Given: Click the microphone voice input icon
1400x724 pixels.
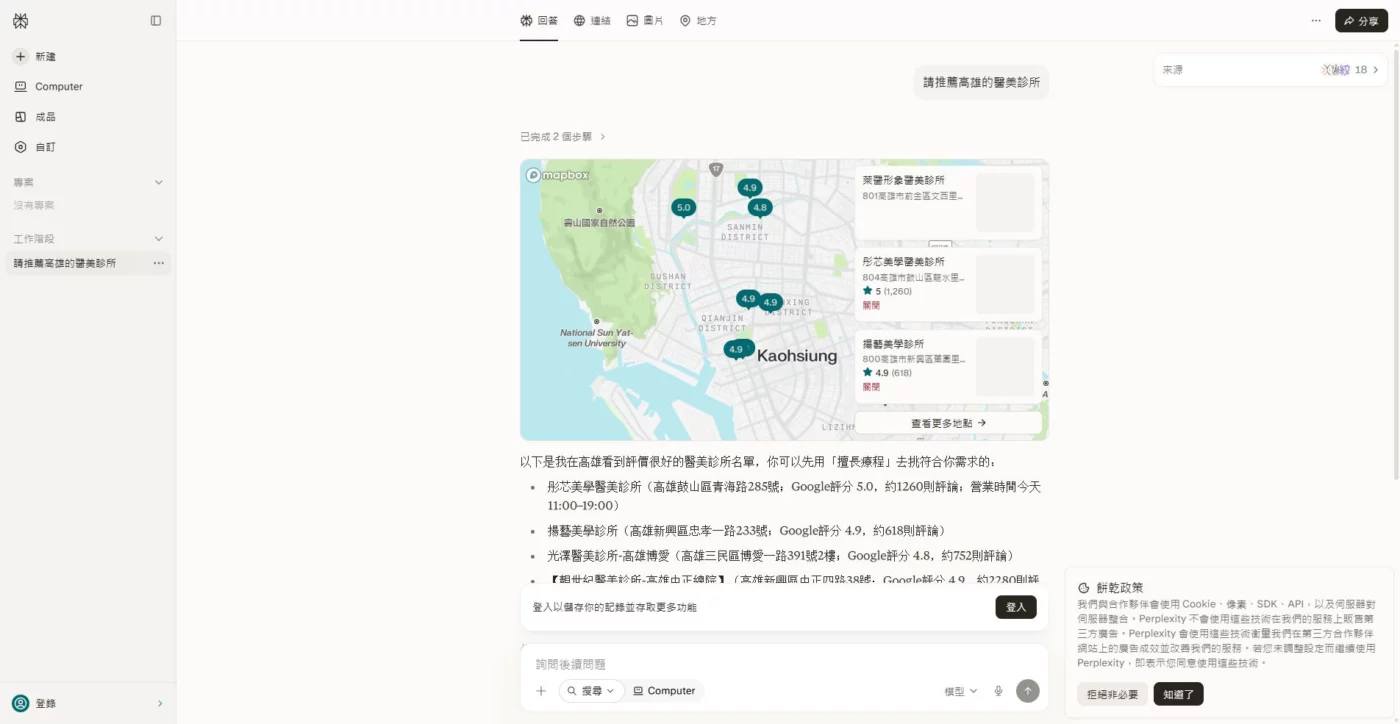Looking at the screenshot, I should click(998, 691).
